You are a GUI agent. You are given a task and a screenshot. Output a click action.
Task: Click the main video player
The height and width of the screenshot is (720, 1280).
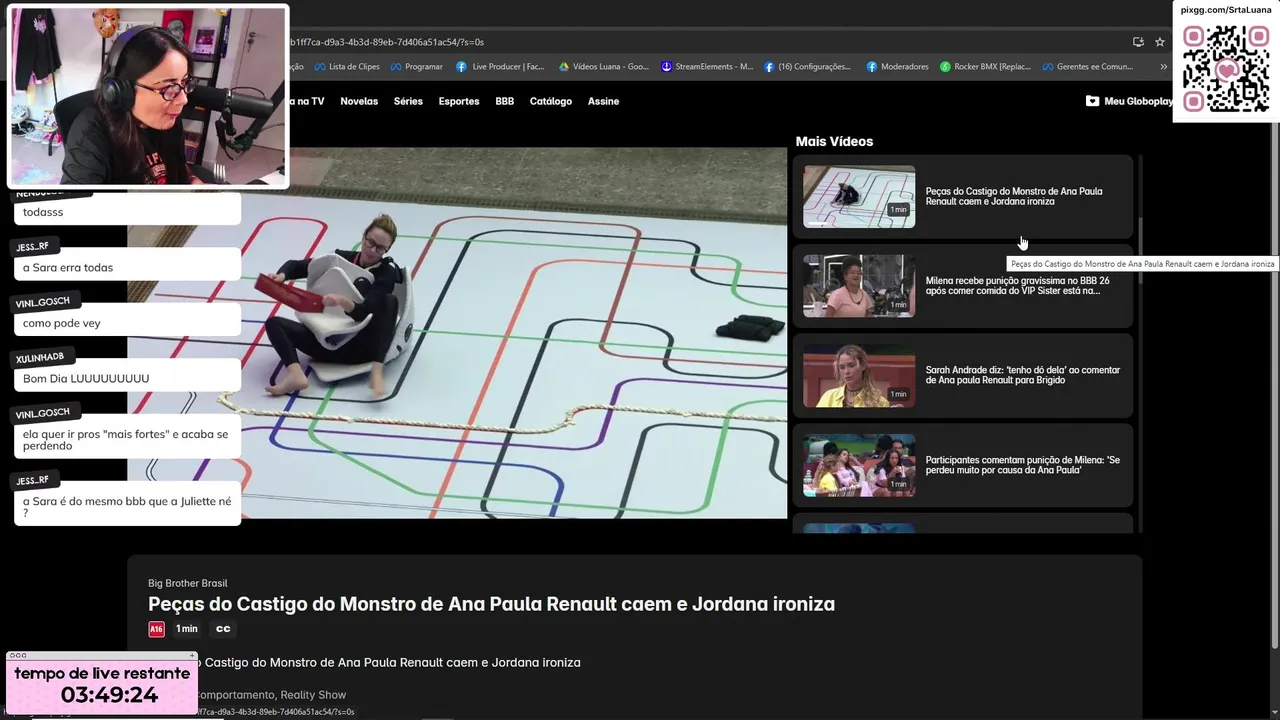point(457,333)
